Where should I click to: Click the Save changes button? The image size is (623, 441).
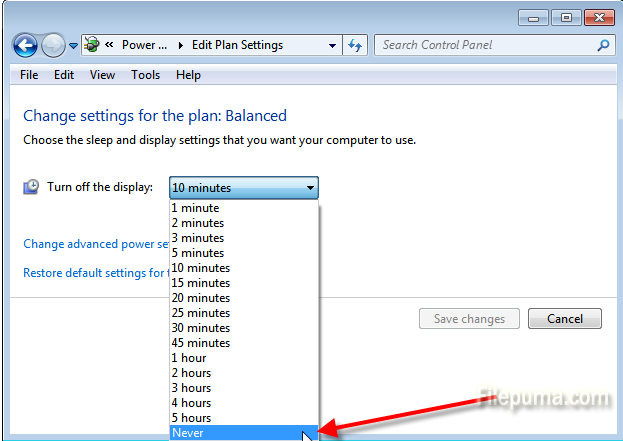(469, 319)
